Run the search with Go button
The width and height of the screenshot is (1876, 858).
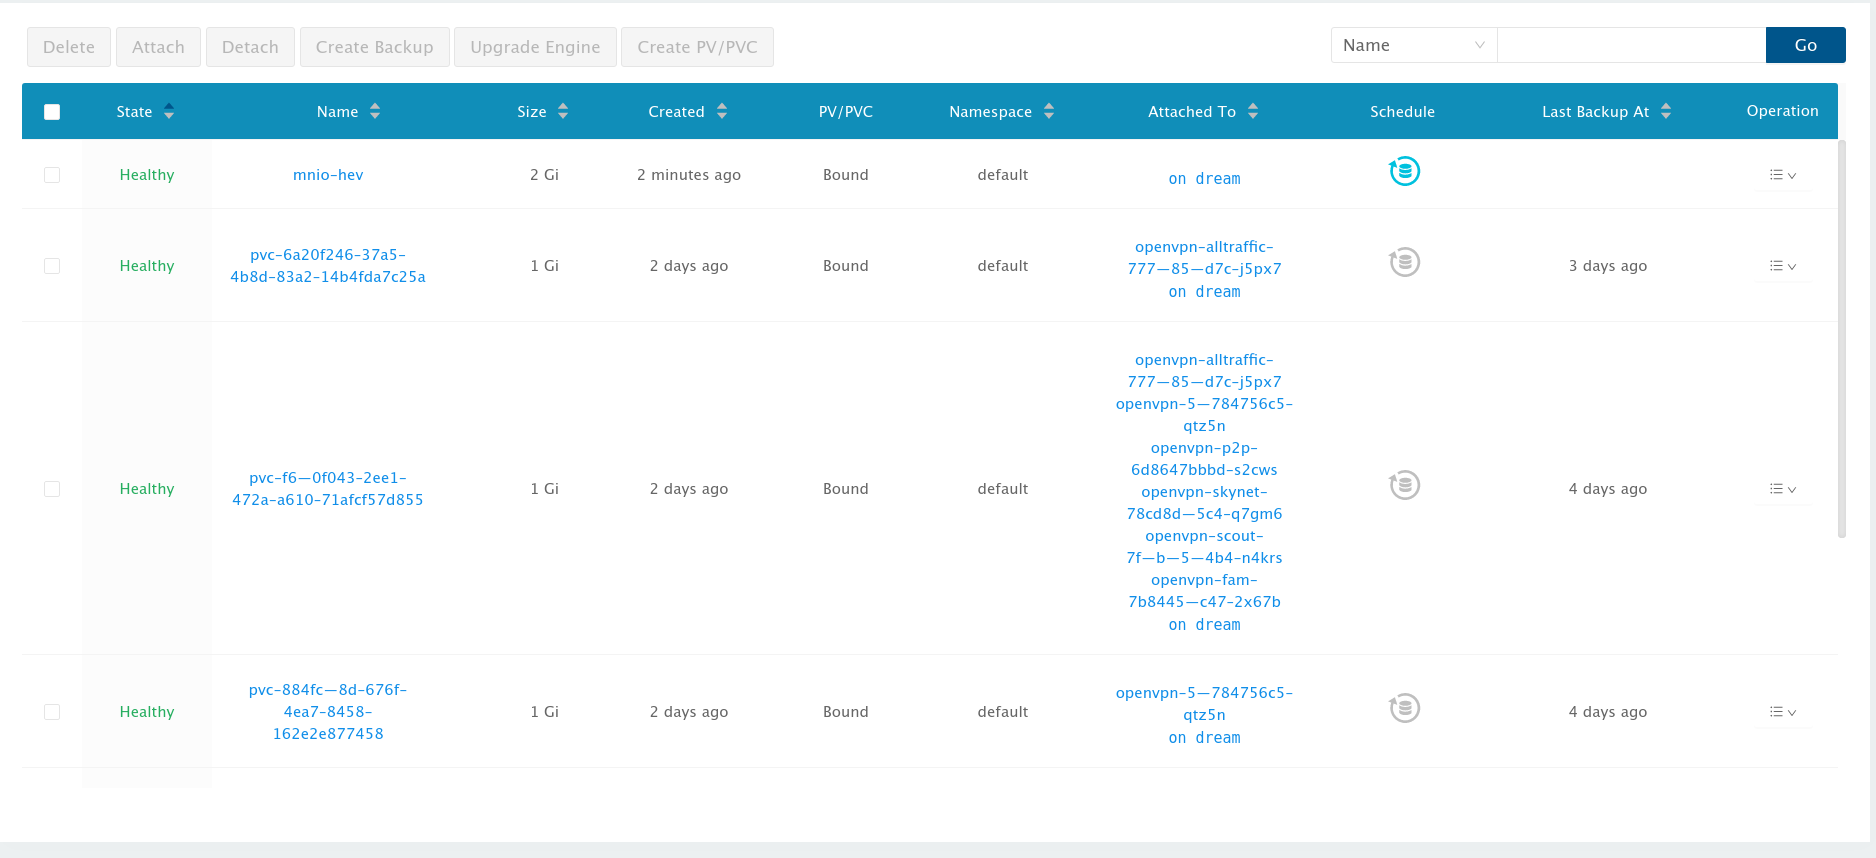tap(1805, 45)
